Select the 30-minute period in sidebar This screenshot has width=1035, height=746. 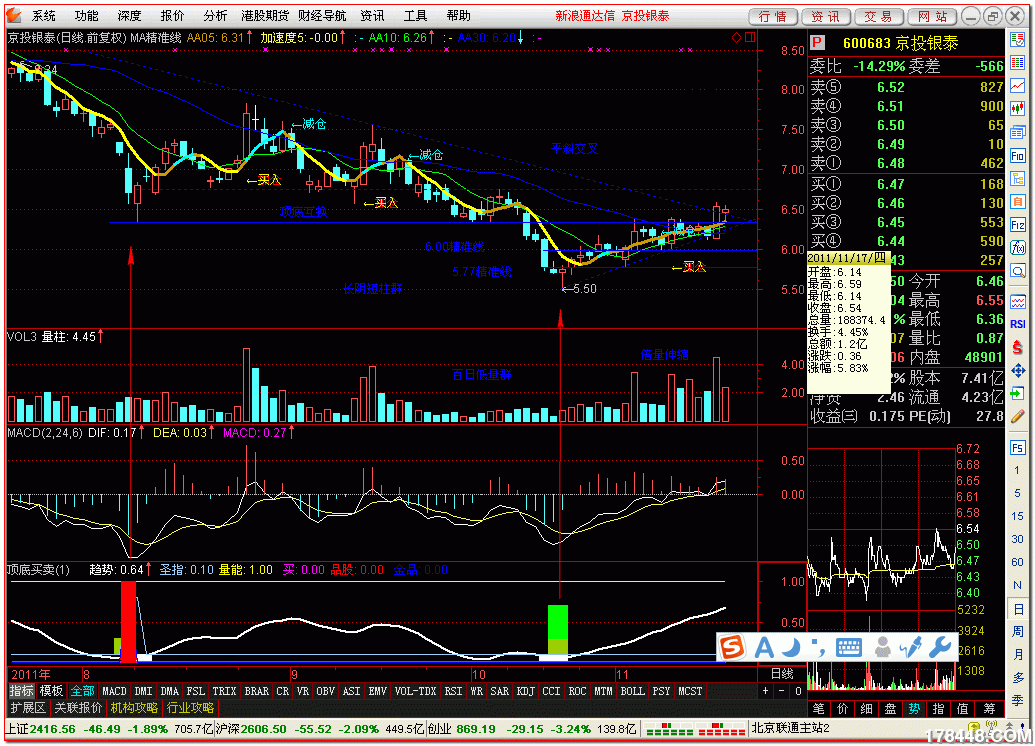tap(1017, 539)
